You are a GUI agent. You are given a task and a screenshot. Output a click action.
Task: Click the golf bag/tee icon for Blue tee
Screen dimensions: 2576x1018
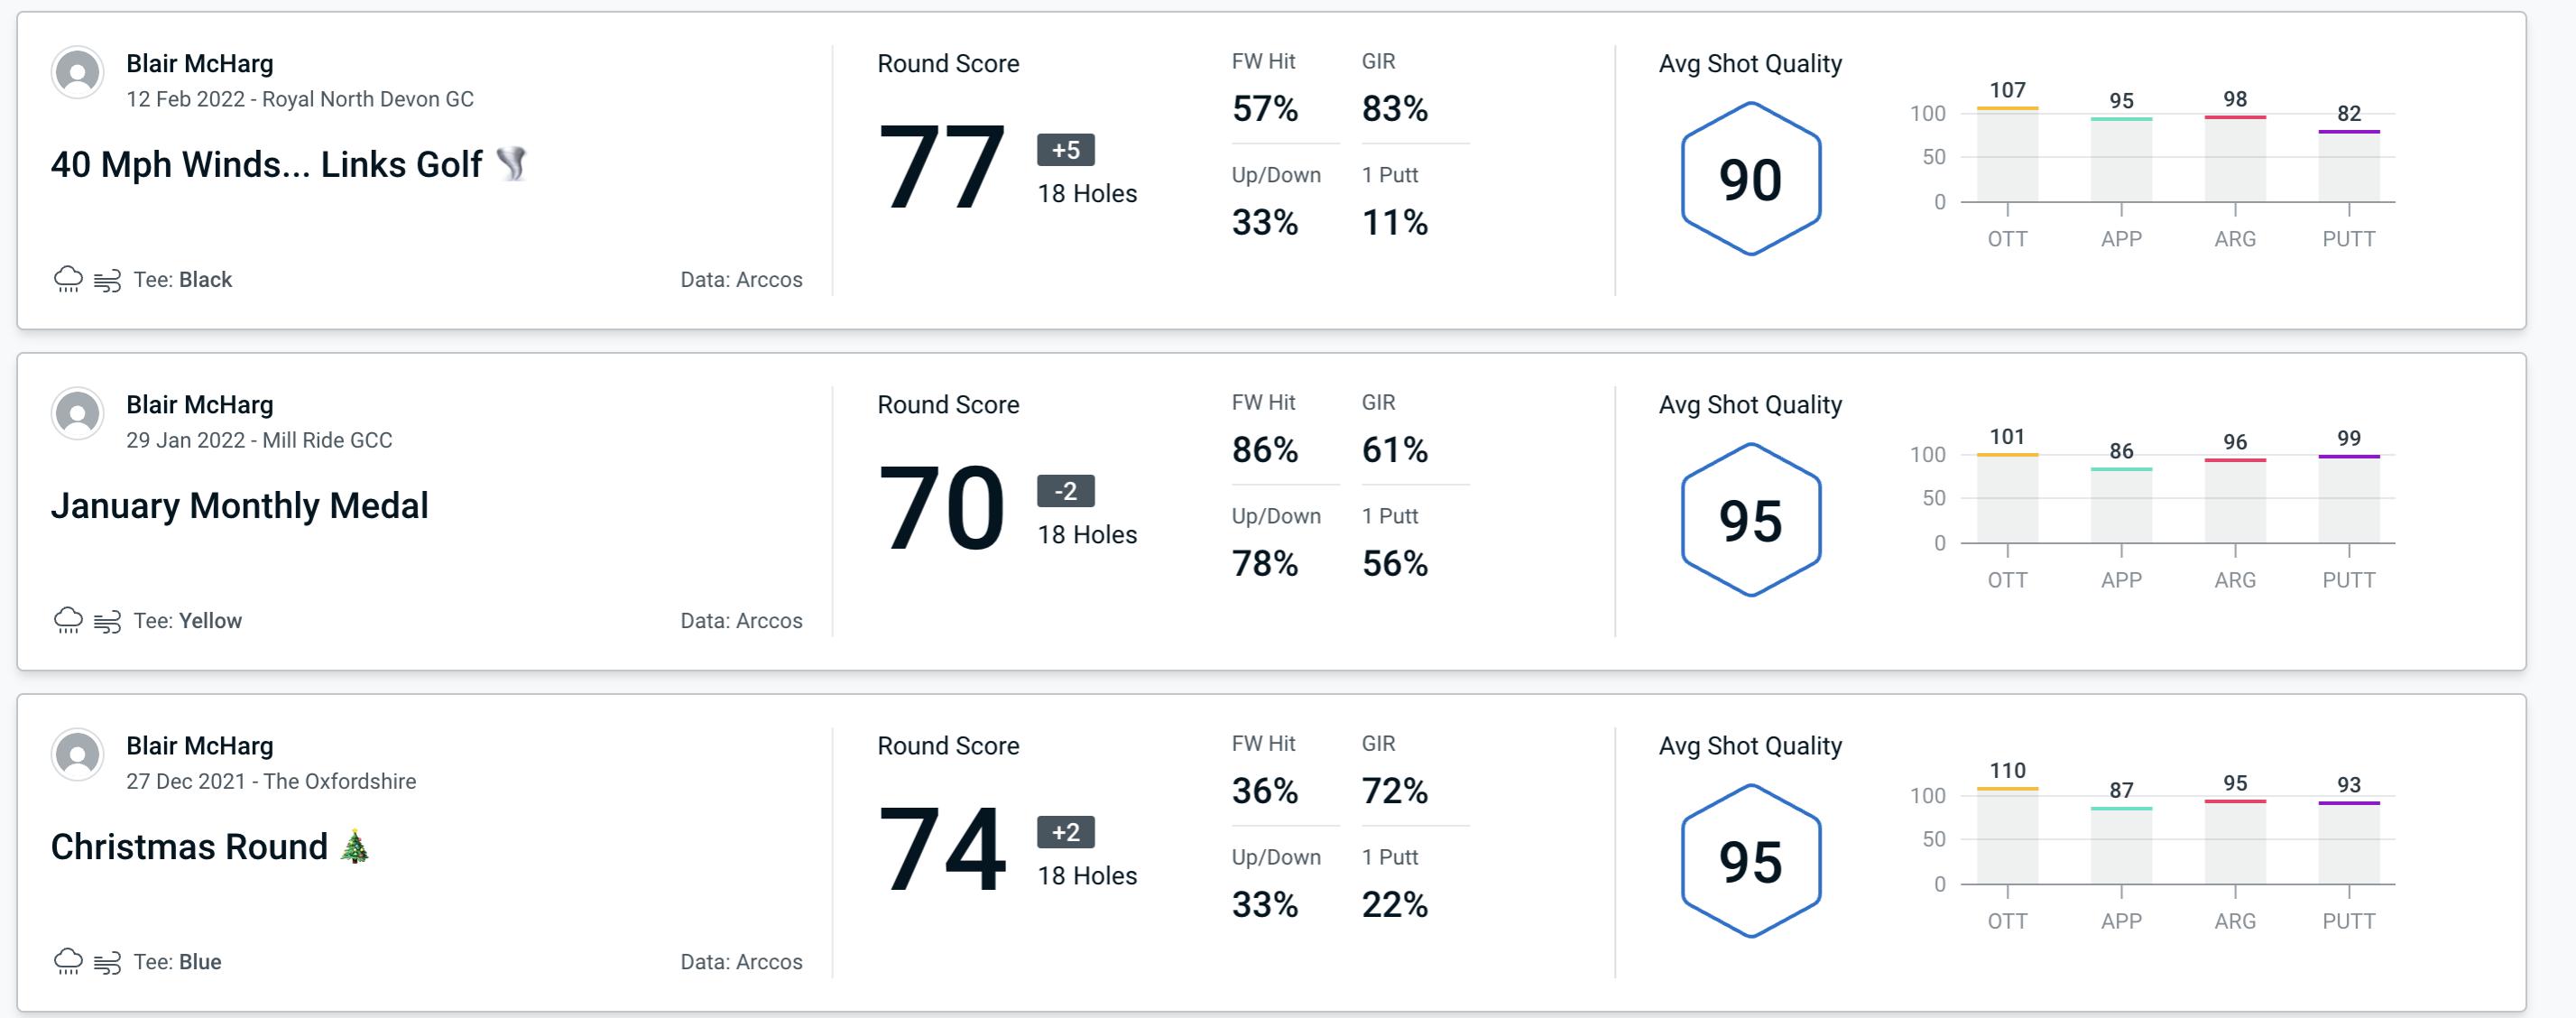coord(108,960)
